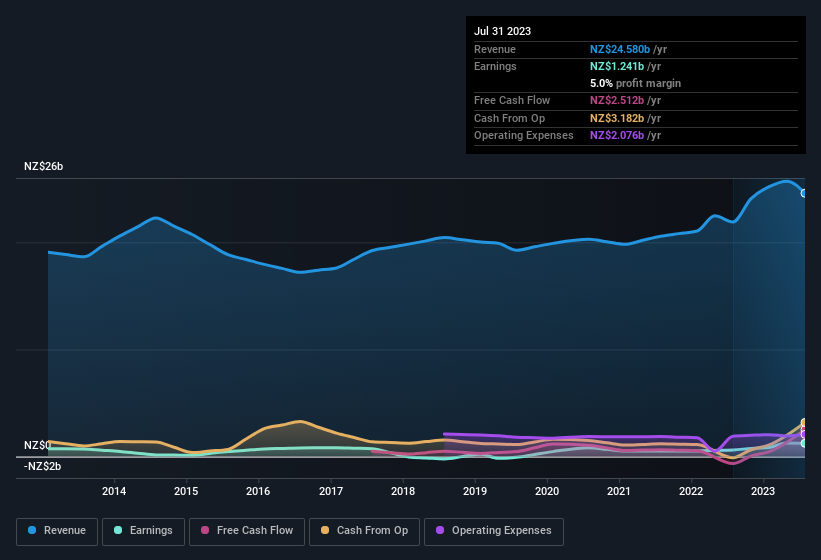This screenshot has width=821, height=560.
Task: Click the Revenue data point marker at chart end
Action: click(804, 193)
